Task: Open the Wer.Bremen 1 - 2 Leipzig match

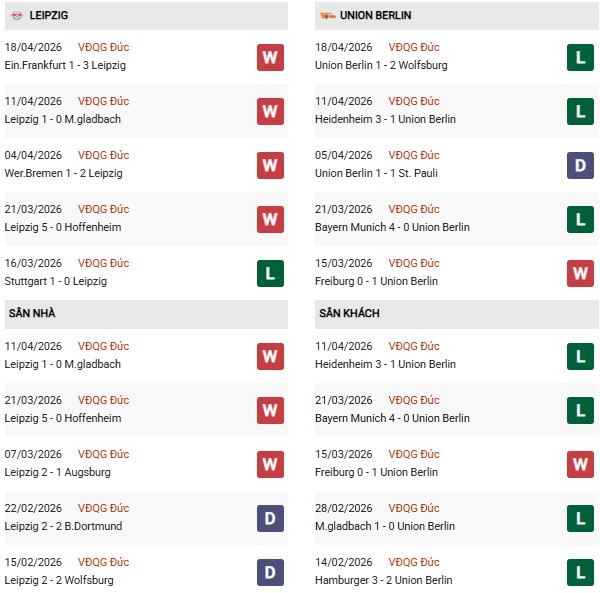Action: (x=62, y=173)
